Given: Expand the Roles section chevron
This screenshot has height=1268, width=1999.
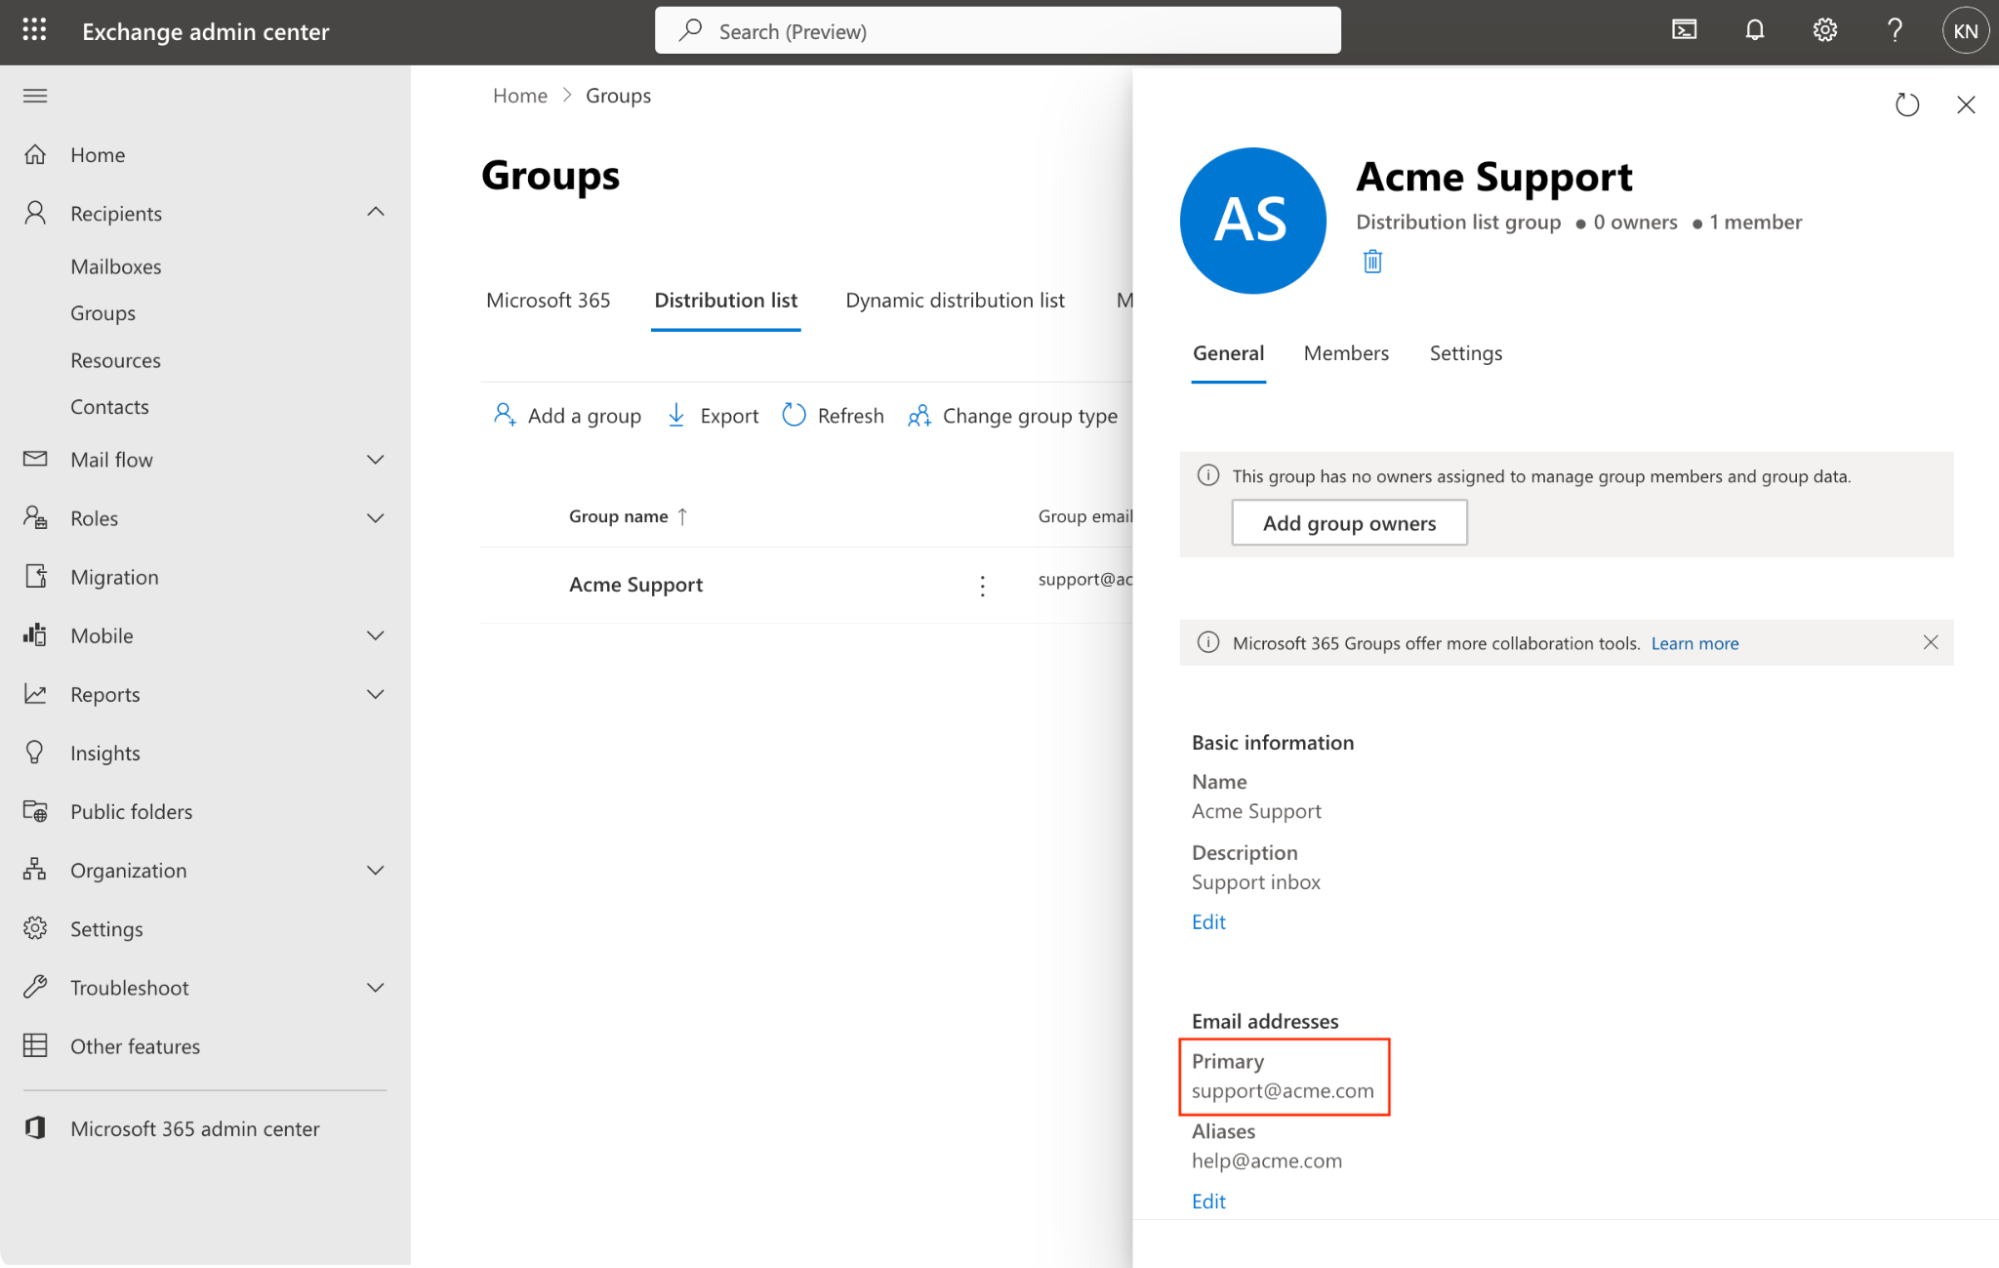Looking at the screenshot, I should point(375,518).
